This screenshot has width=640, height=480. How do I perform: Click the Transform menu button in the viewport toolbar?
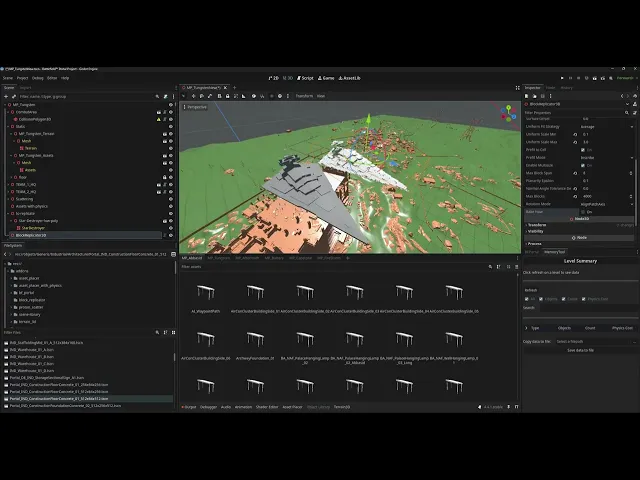(304, 96)
